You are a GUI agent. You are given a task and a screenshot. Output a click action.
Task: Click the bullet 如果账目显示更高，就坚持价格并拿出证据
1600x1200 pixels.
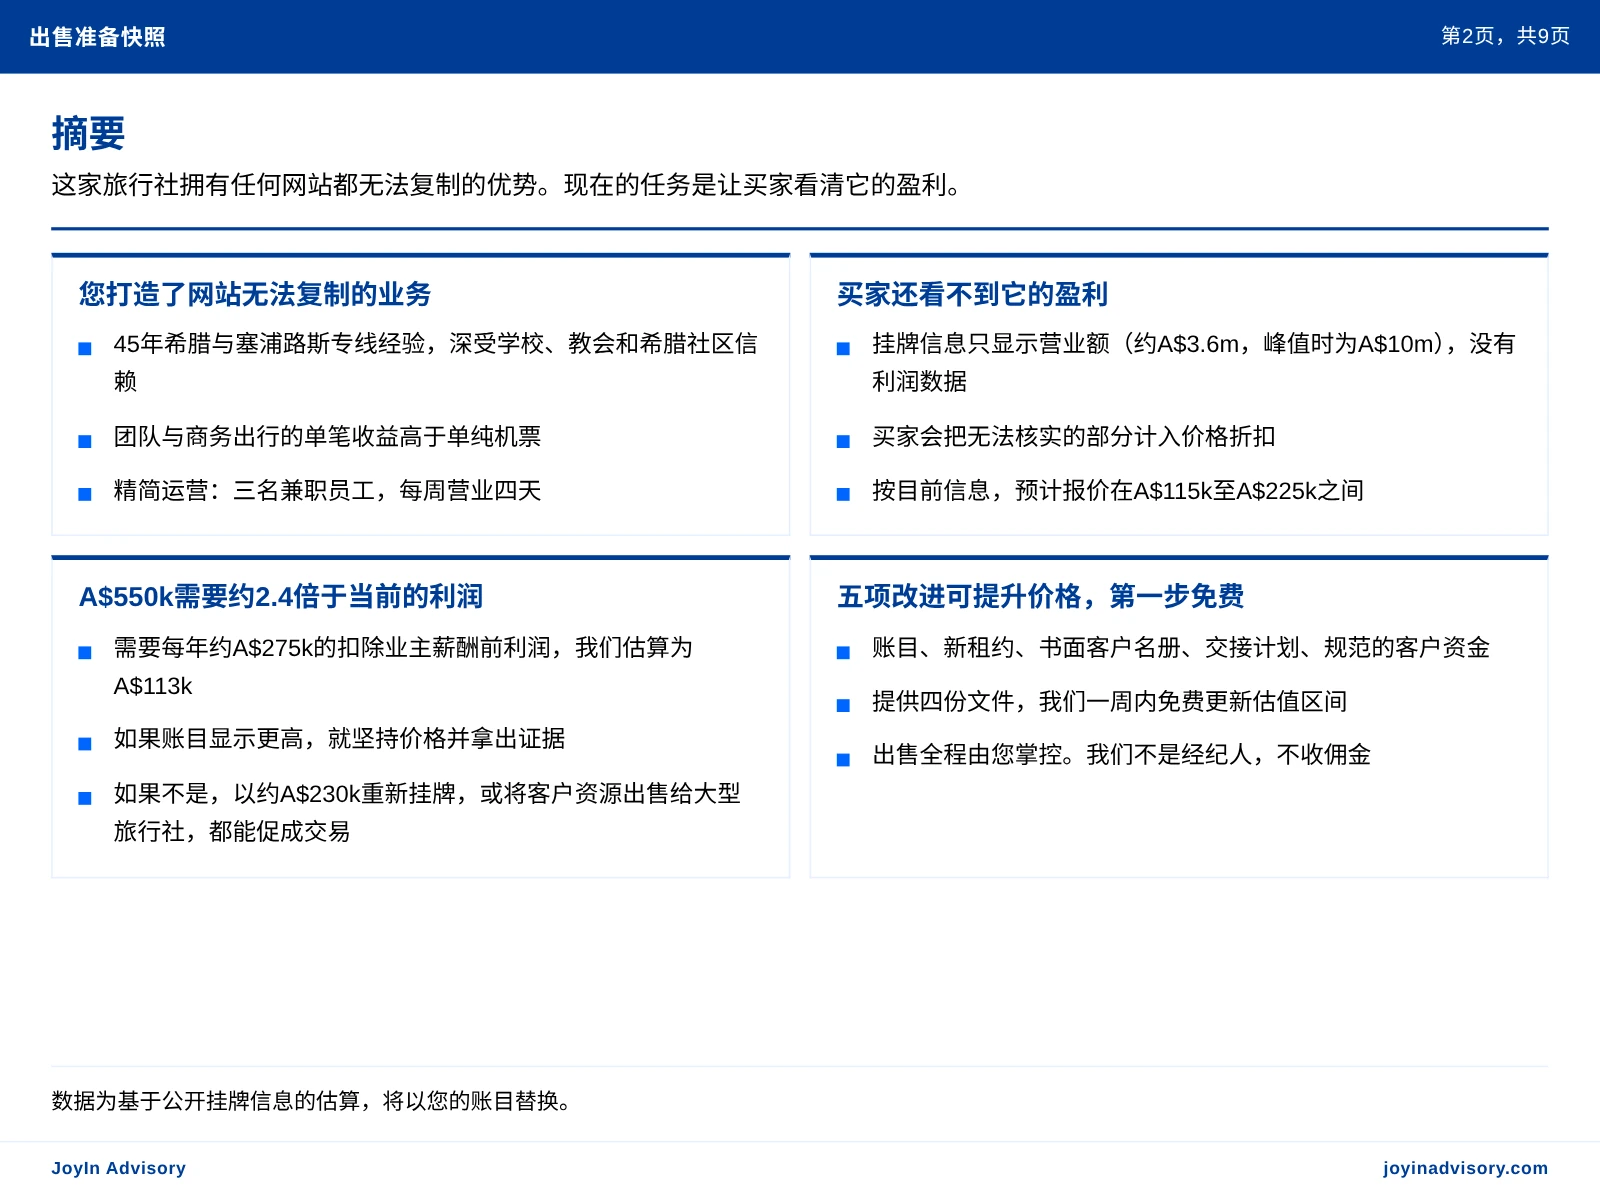pyautogui.click(x=339, y=738)
